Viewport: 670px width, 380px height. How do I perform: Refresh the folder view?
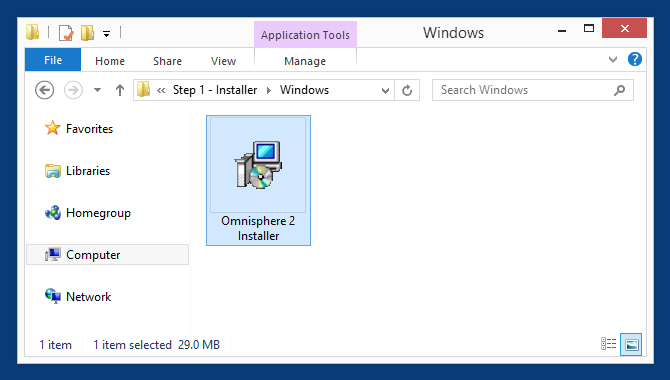click(x=407, y=90)
